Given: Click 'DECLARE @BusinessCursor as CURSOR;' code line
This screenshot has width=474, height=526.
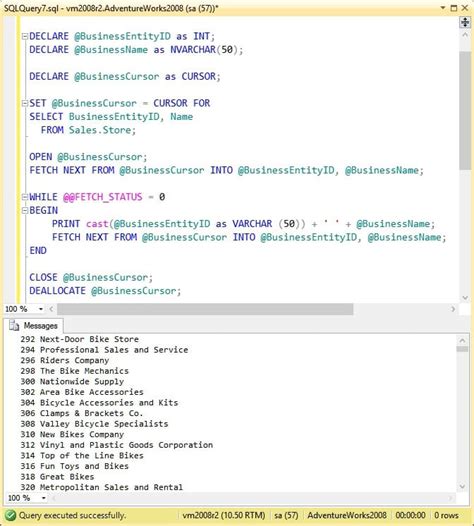Looking at the screenshot, I should point(125,76).
